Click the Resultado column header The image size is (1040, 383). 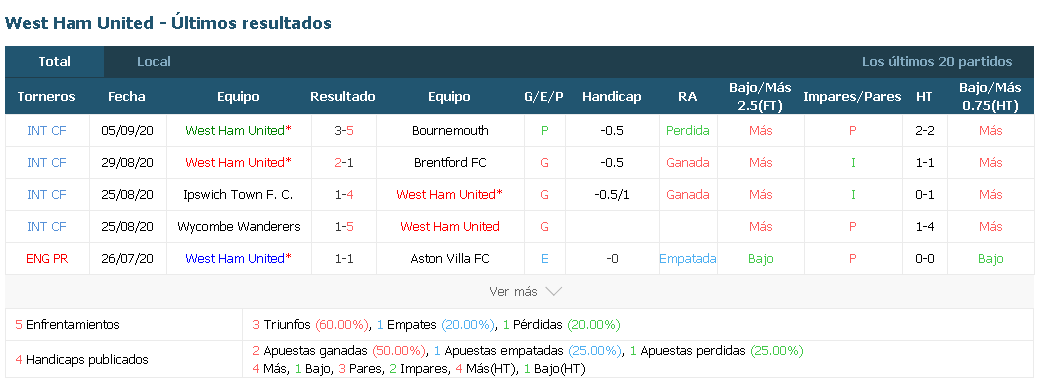343,97
